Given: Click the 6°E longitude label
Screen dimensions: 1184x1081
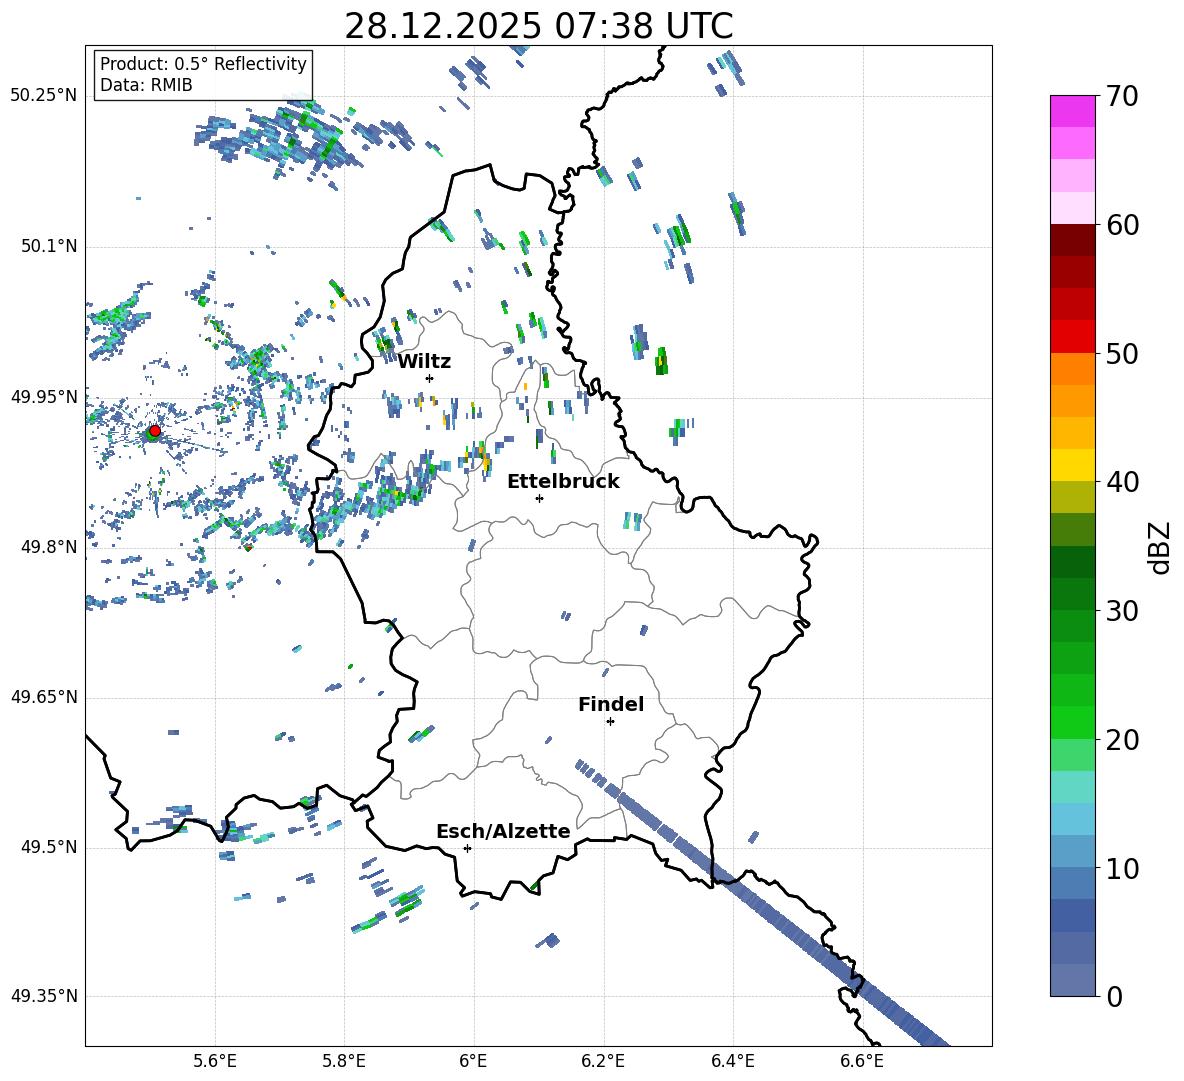Looking at the screenshot, I should point(473,1061).
